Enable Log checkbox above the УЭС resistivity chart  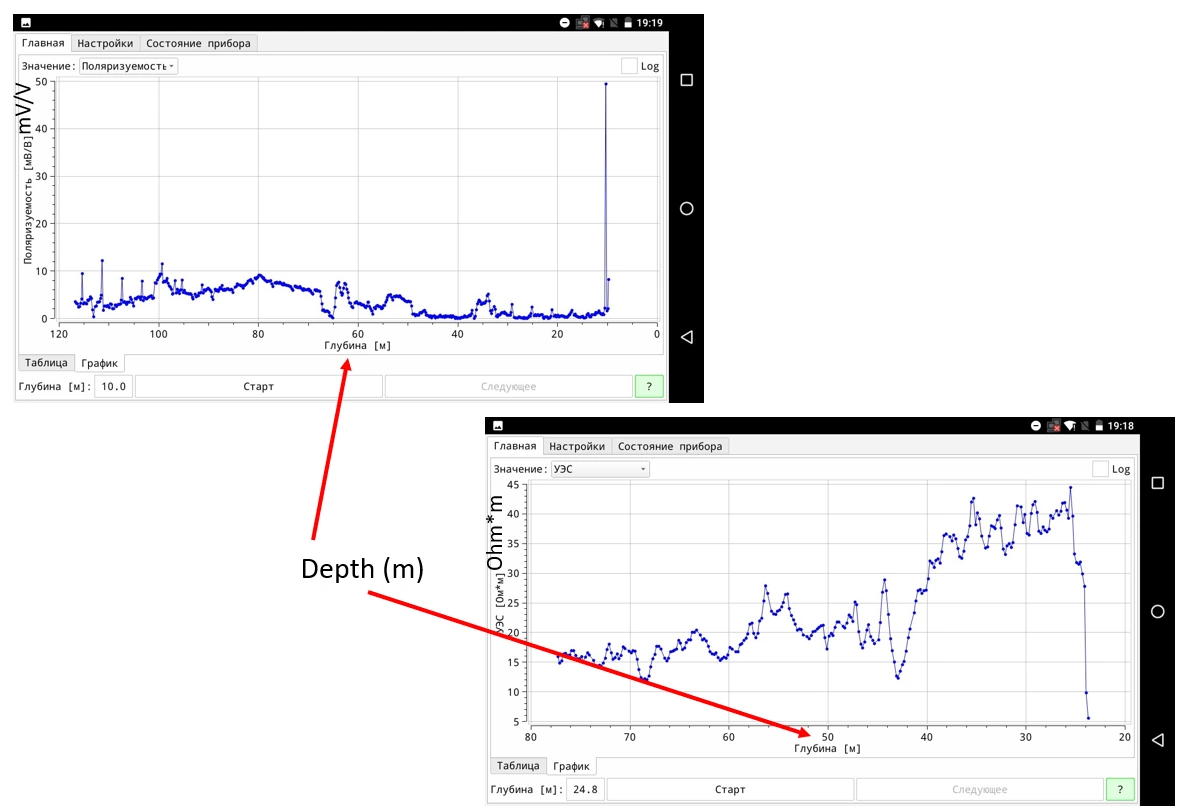coord(1101,469)
